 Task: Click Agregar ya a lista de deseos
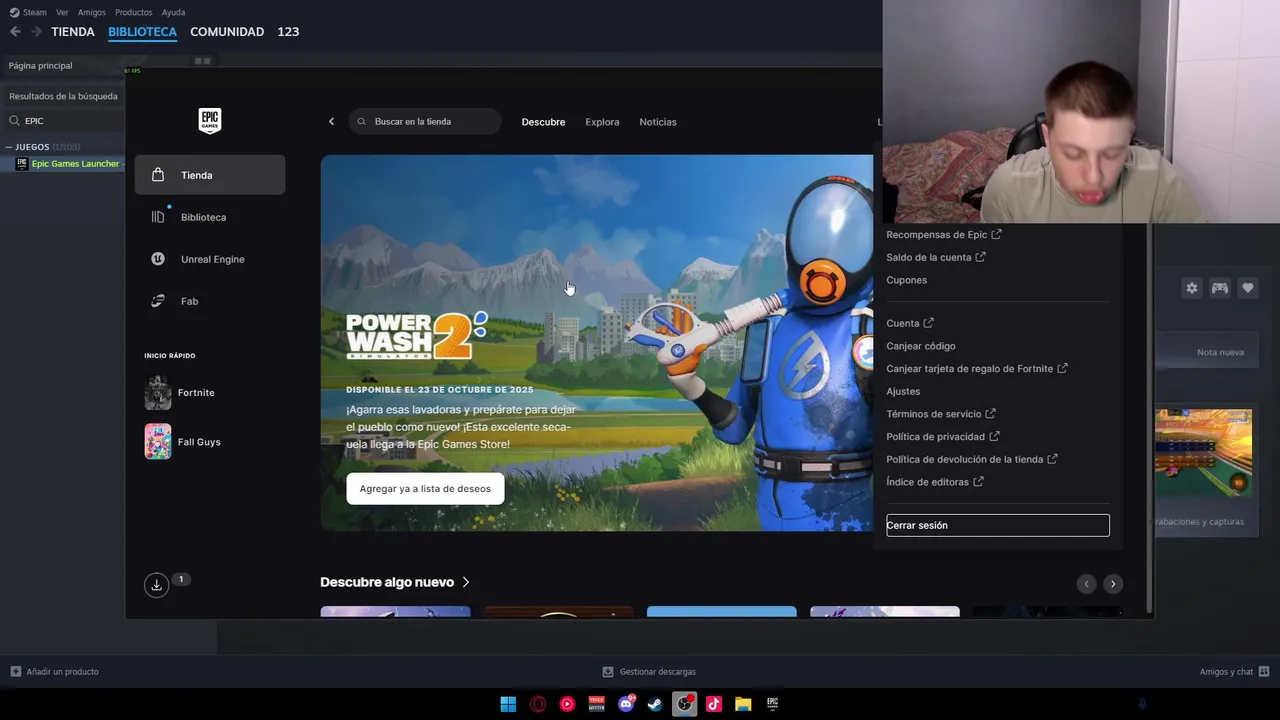425,489
